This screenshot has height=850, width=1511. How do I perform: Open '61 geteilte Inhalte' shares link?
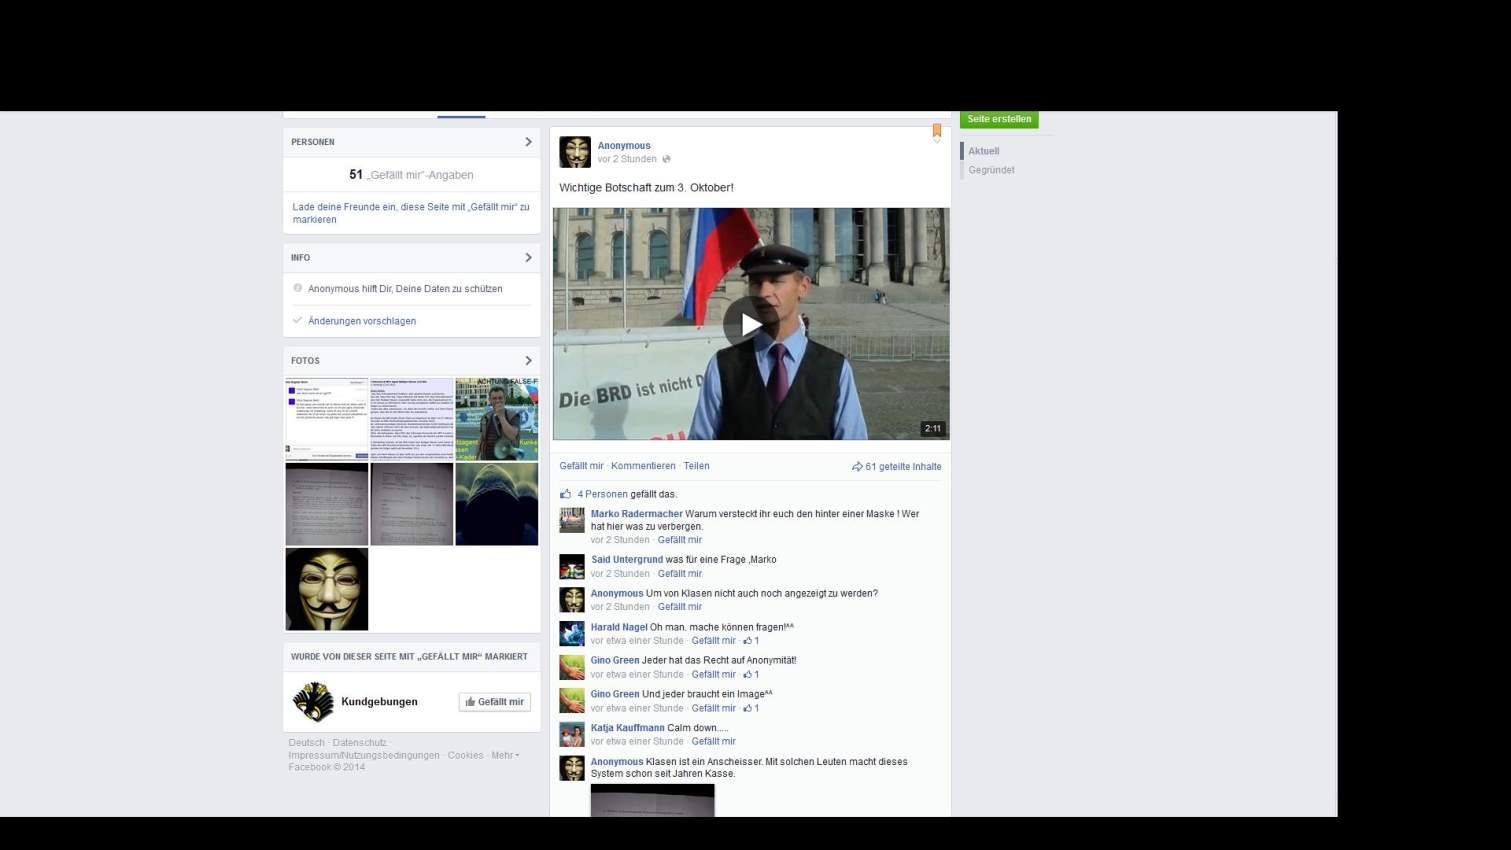903,467
